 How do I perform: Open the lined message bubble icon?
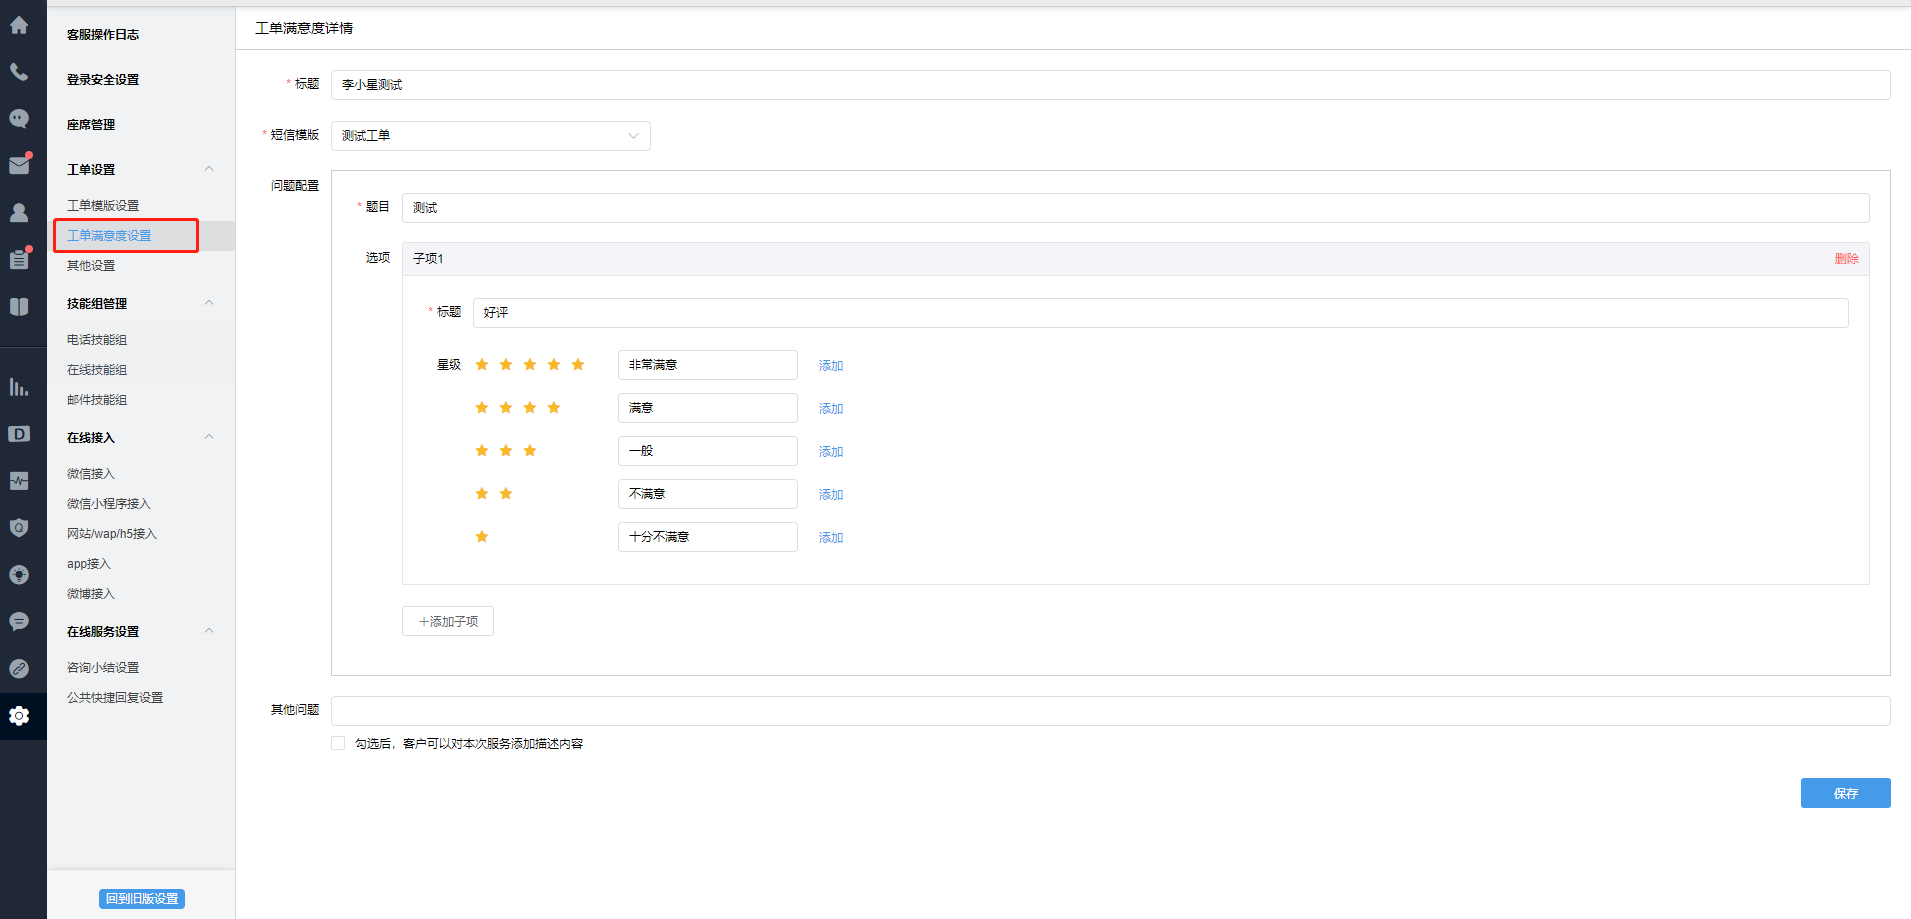19,622
